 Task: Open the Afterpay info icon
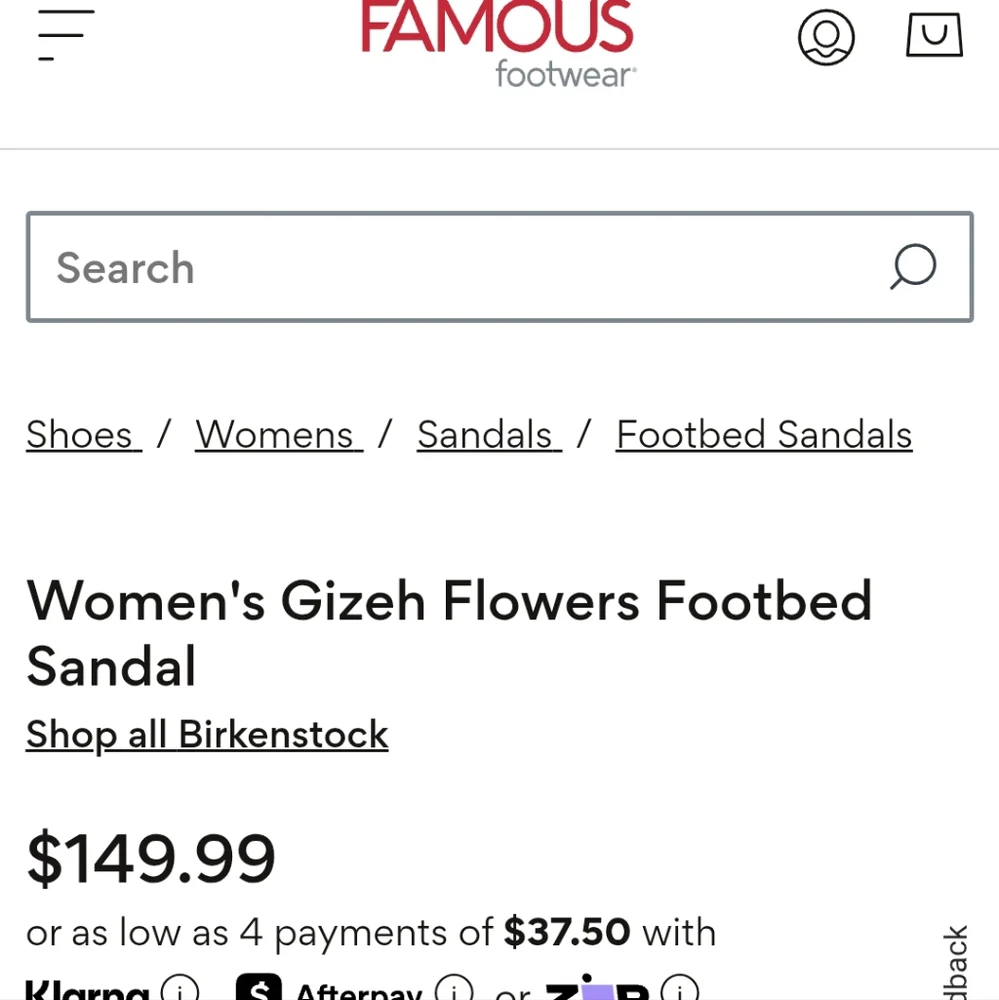455,988
